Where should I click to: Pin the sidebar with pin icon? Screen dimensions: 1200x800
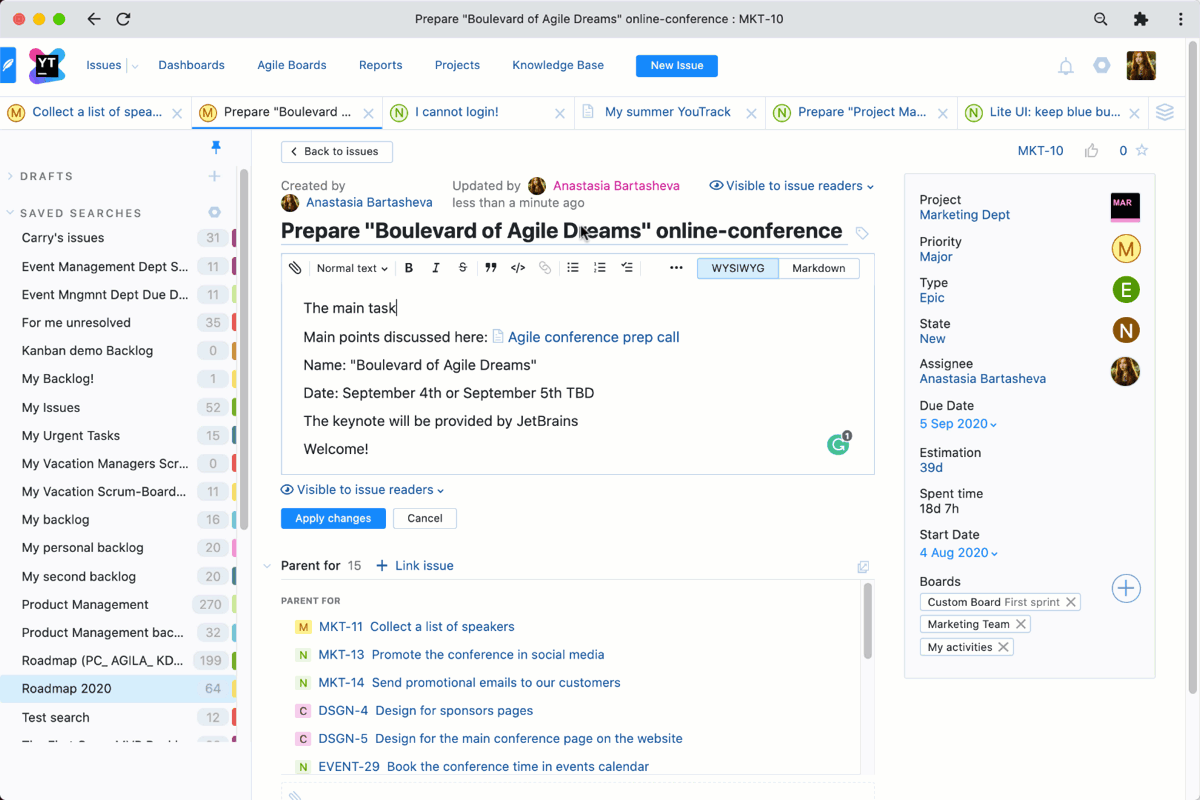tap(215, 148)
